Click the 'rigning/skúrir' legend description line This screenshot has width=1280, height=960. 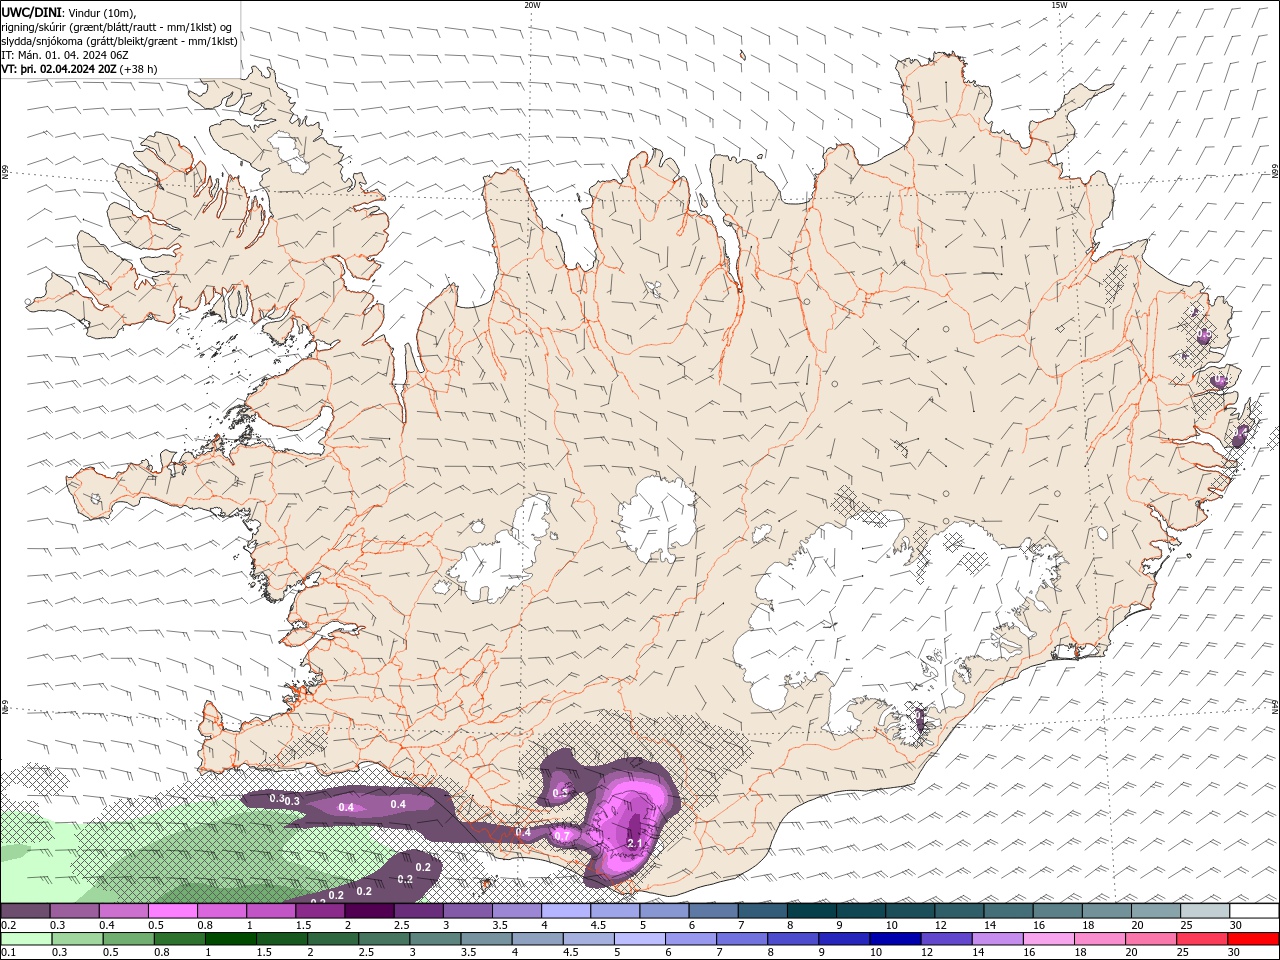(x=119, y=27)
